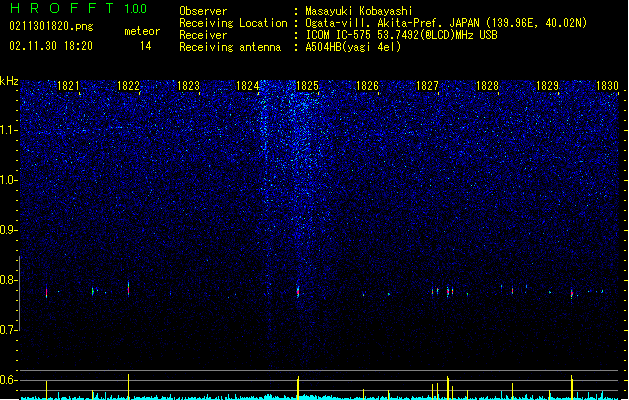Click the 1829 time axis label

coord(547,86)
